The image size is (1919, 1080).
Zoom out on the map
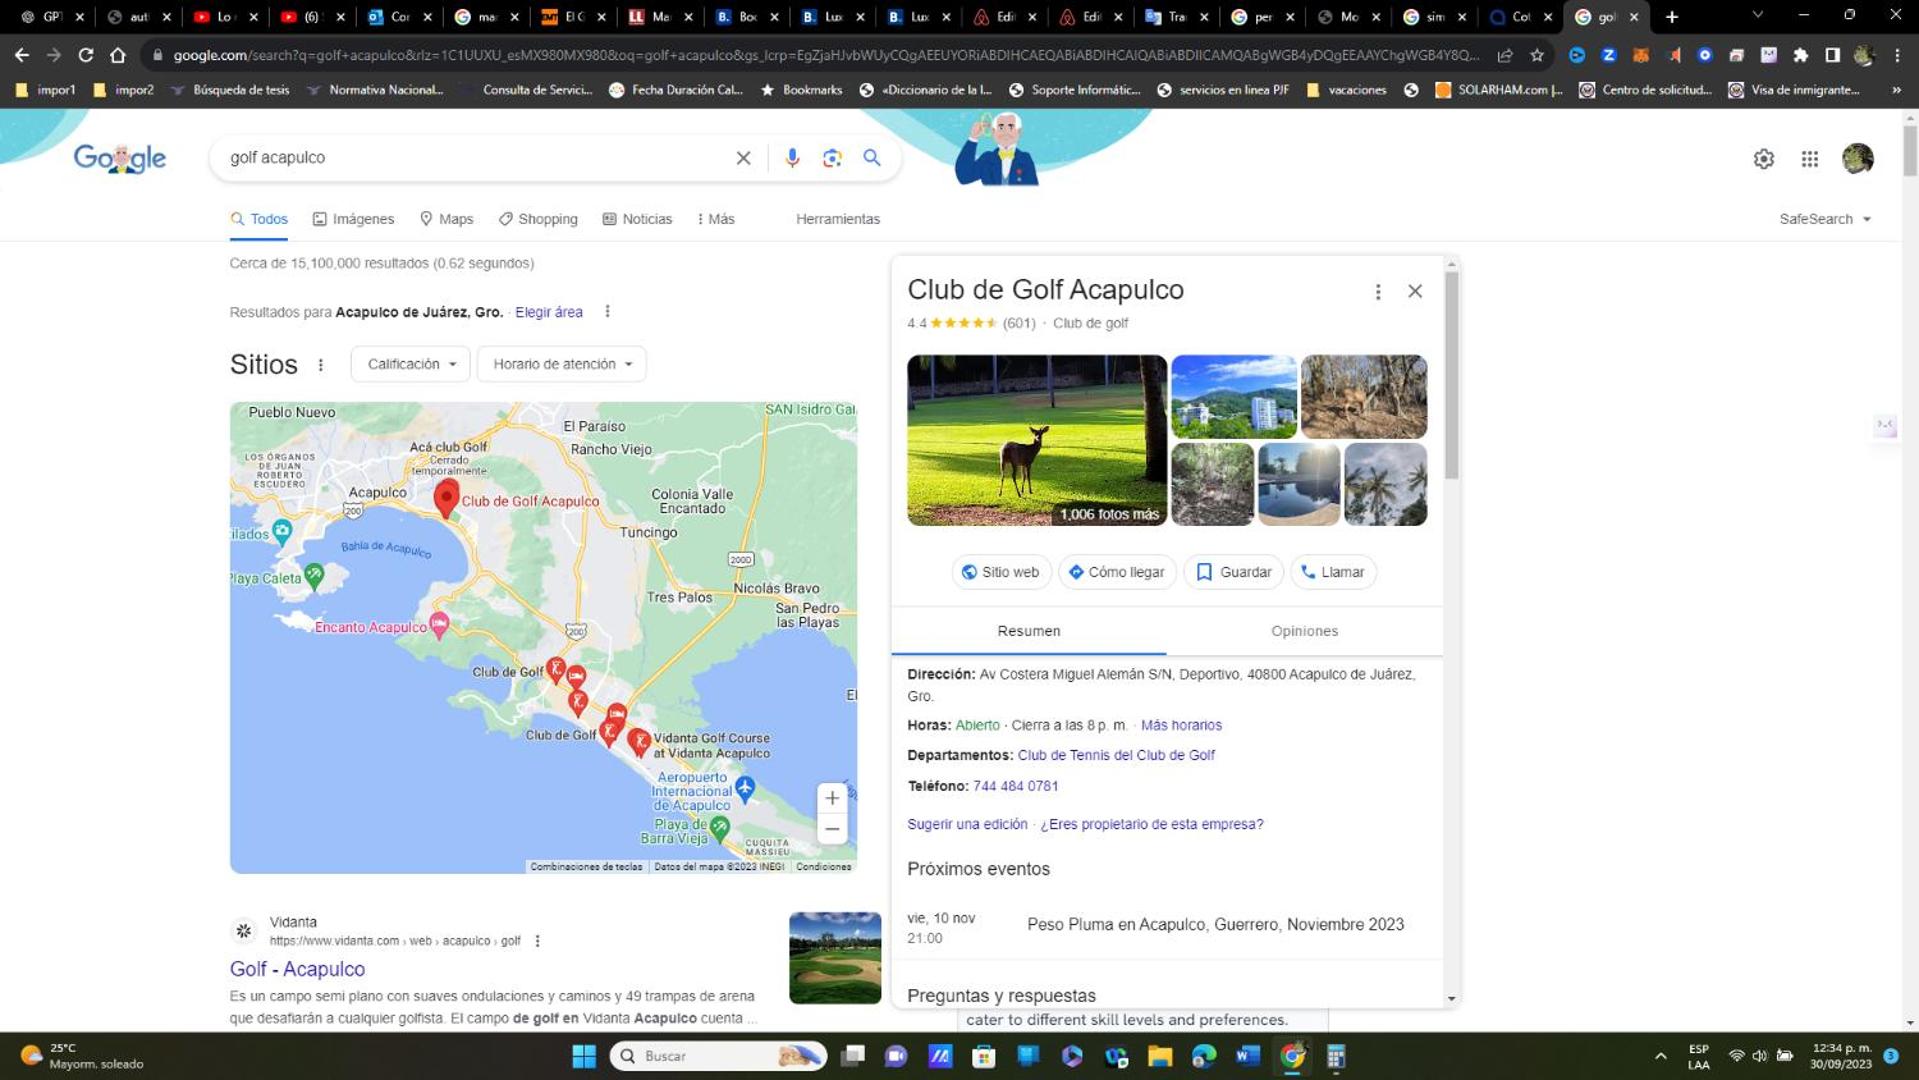pyautogui.click(x=832, y=829)
